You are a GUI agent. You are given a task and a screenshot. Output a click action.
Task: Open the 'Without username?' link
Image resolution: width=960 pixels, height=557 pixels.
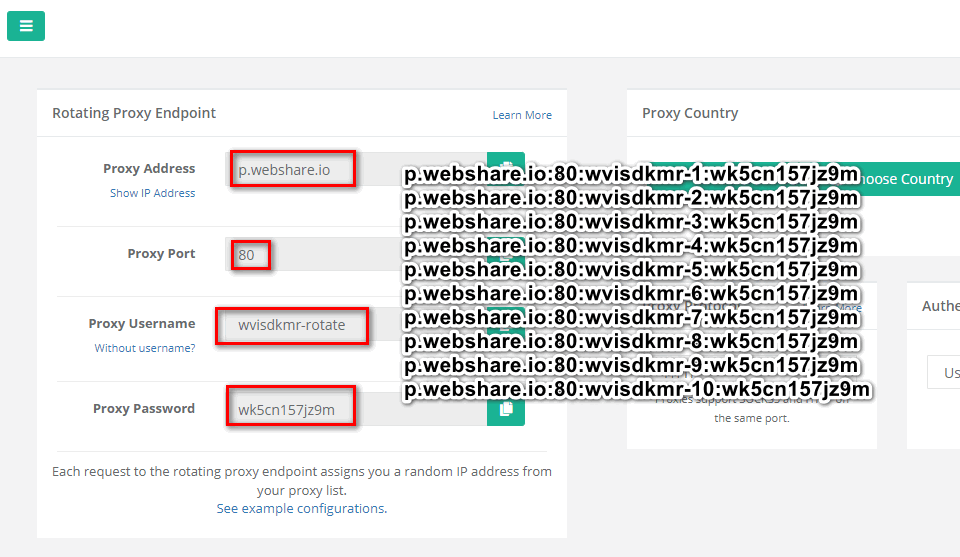144,348
